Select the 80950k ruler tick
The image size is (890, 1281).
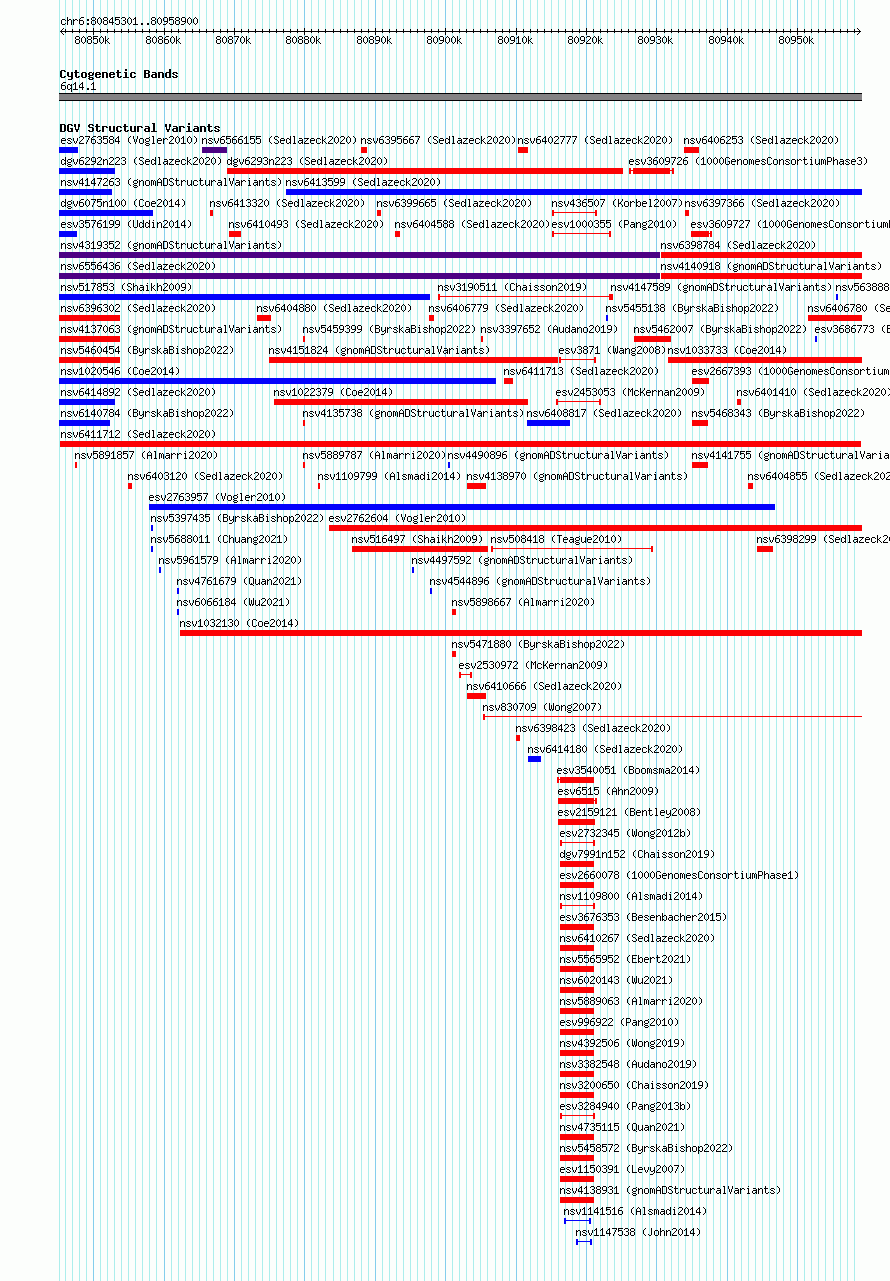(x=796, y=40)
